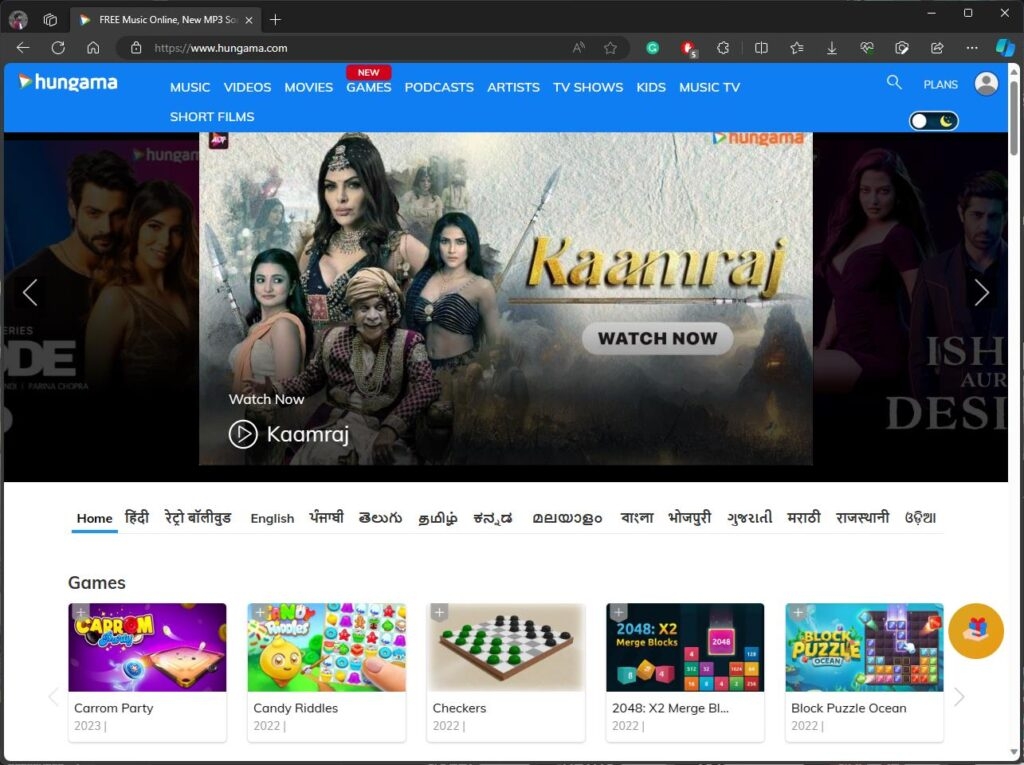Image resolution: width=1024 pixels, height=765 pixels.
Task: Select the मराठी language tab
Action: (803, 517)
